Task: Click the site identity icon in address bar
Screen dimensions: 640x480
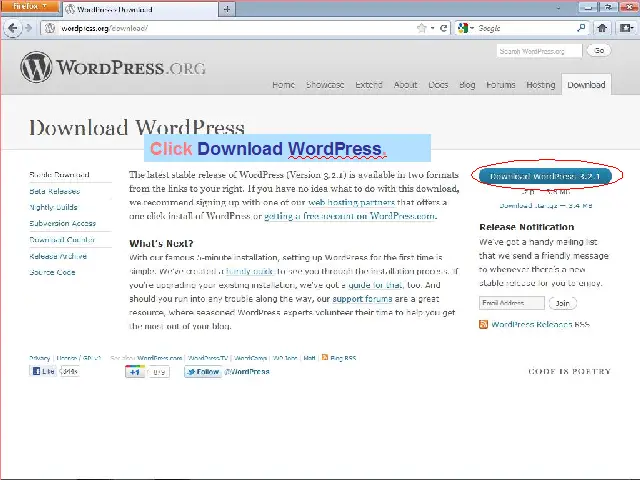Action: (x=50, y=28)
